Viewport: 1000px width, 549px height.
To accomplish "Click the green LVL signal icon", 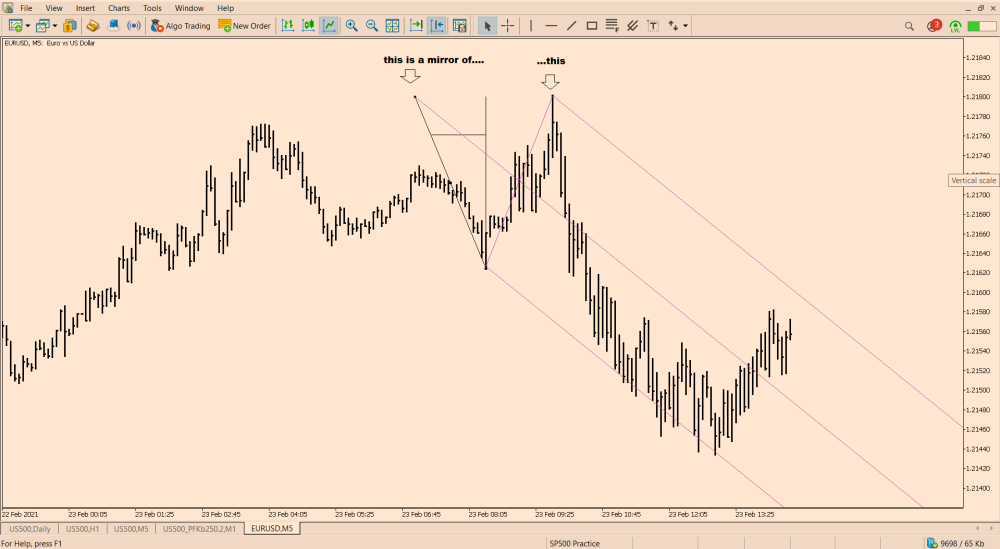I will pos(955,26).
